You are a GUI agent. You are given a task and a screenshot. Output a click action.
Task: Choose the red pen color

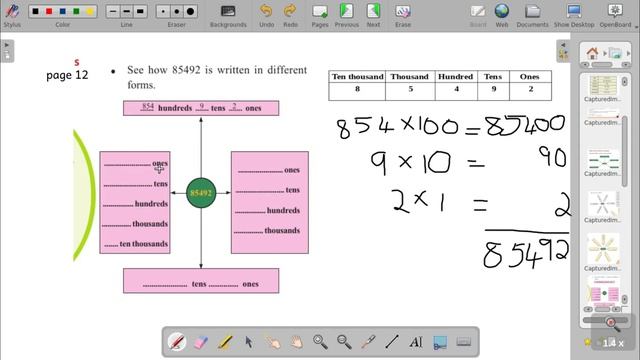point(49,11)
